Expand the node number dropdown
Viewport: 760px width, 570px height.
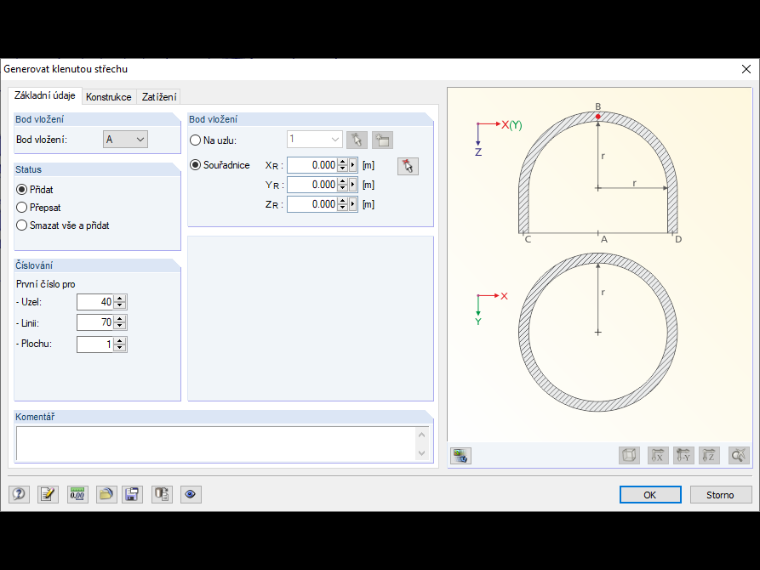click(x=315, y=140)
